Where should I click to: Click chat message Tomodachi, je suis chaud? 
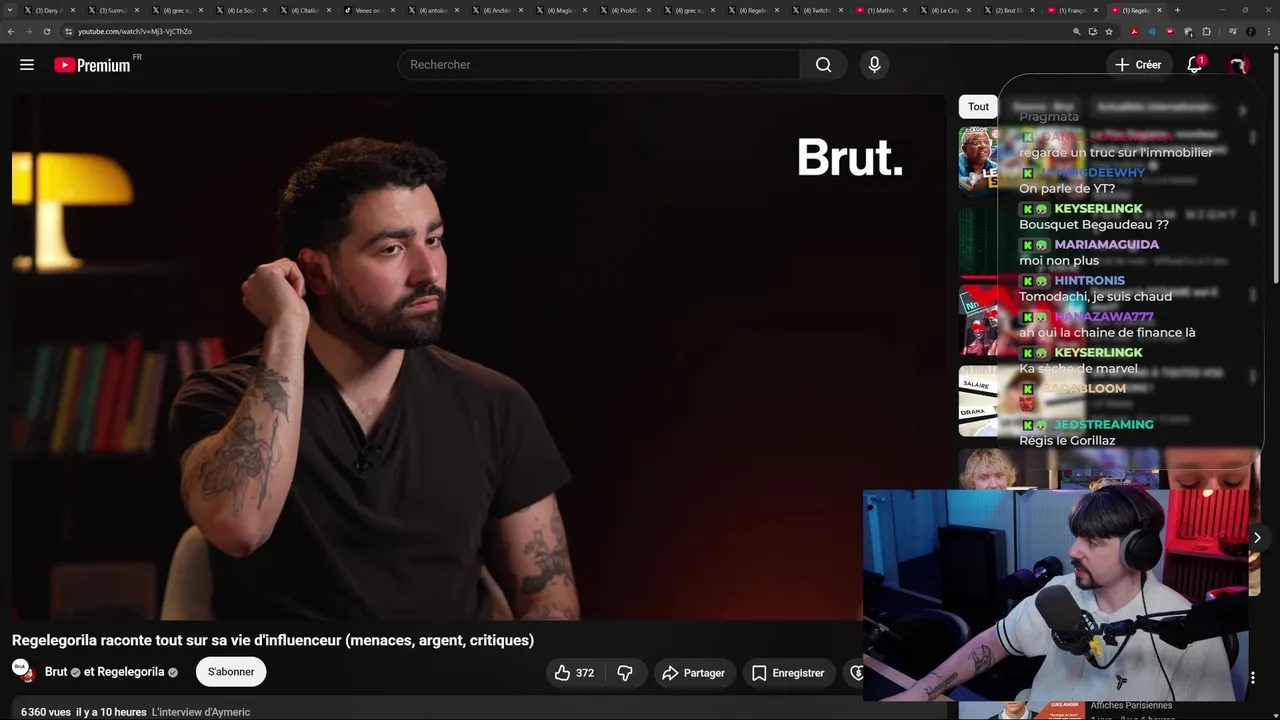click(1095, 297)
